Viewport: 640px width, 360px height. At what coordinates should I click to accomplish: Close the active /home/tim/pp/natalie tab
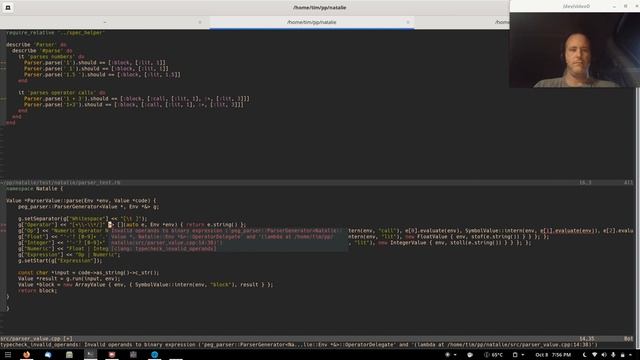(408, 22)
